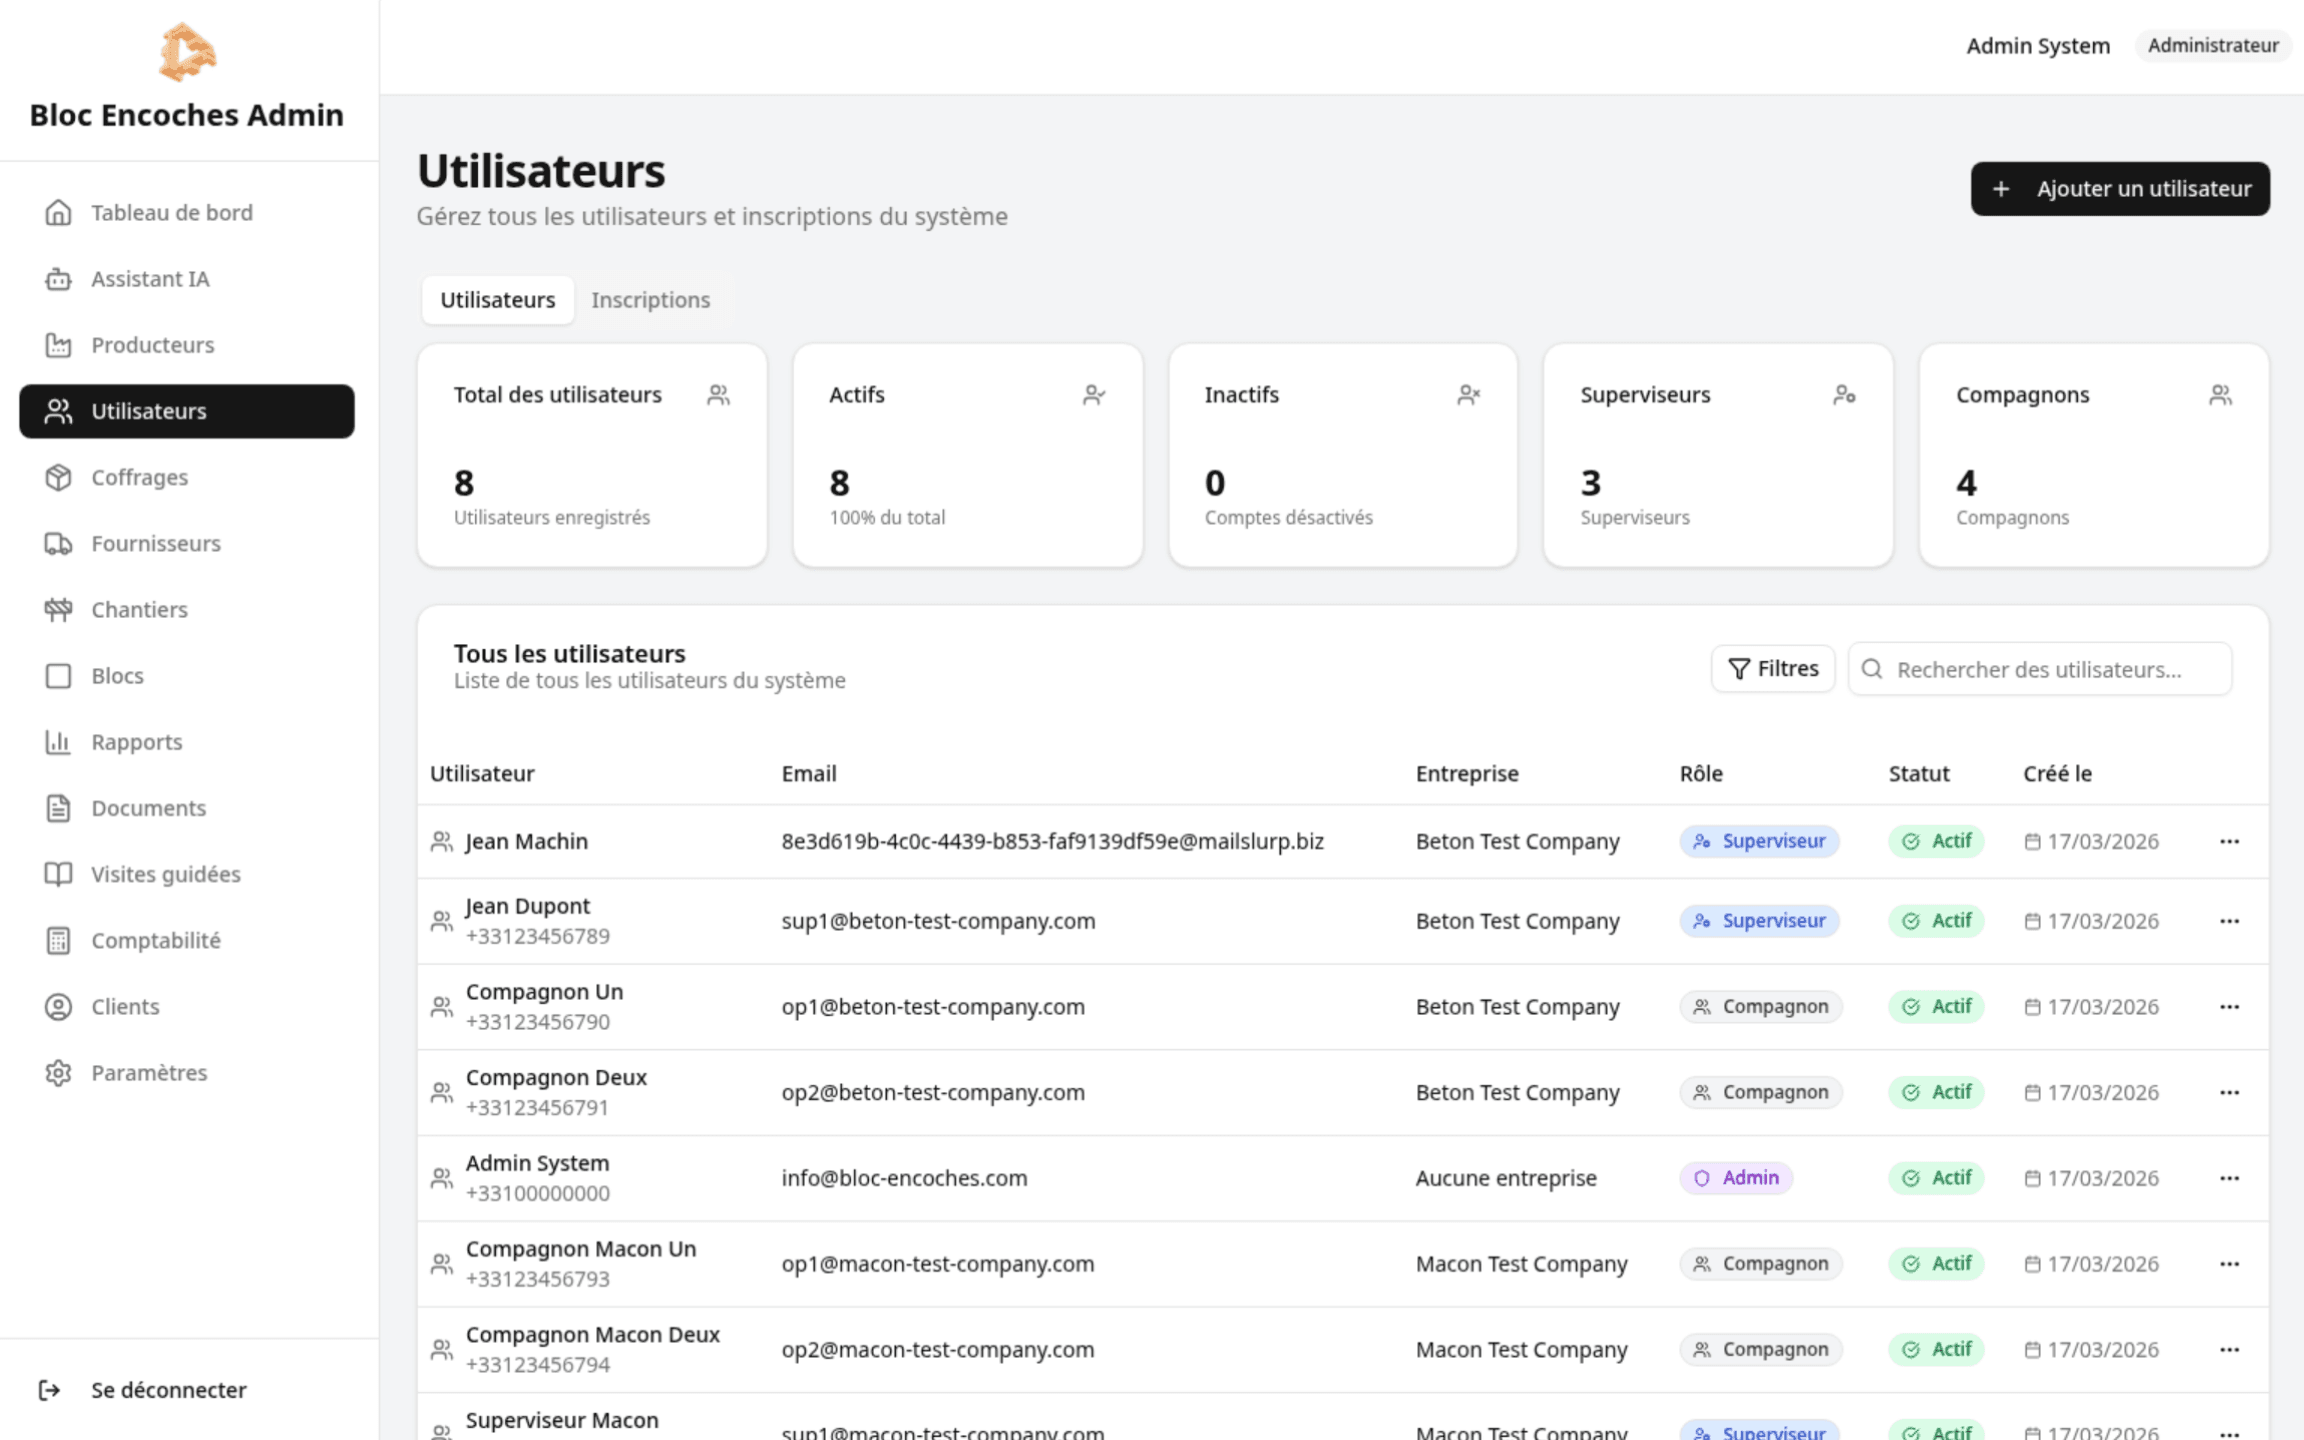Open actions menu for Compagnon Macon Un
Image resolution: width=2304 pixels, height=1440 pixels.
pyautogui.click(x=2229, y=1264)
